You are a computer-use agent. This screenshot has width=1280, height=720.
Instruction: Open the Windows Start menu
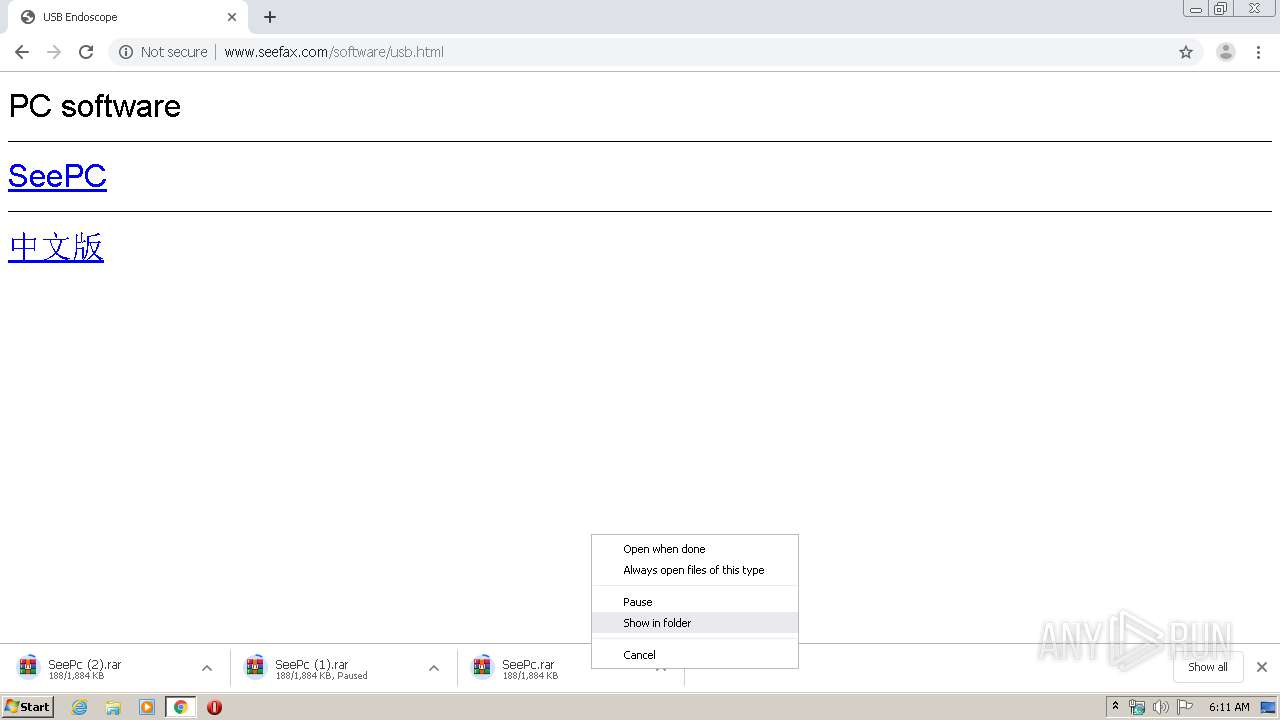pos(27,707)
